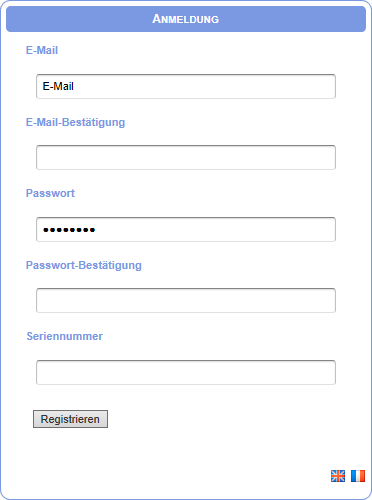
Task: Click the E-Mail text typed inside the field
Action: click(x=58, y=86)
